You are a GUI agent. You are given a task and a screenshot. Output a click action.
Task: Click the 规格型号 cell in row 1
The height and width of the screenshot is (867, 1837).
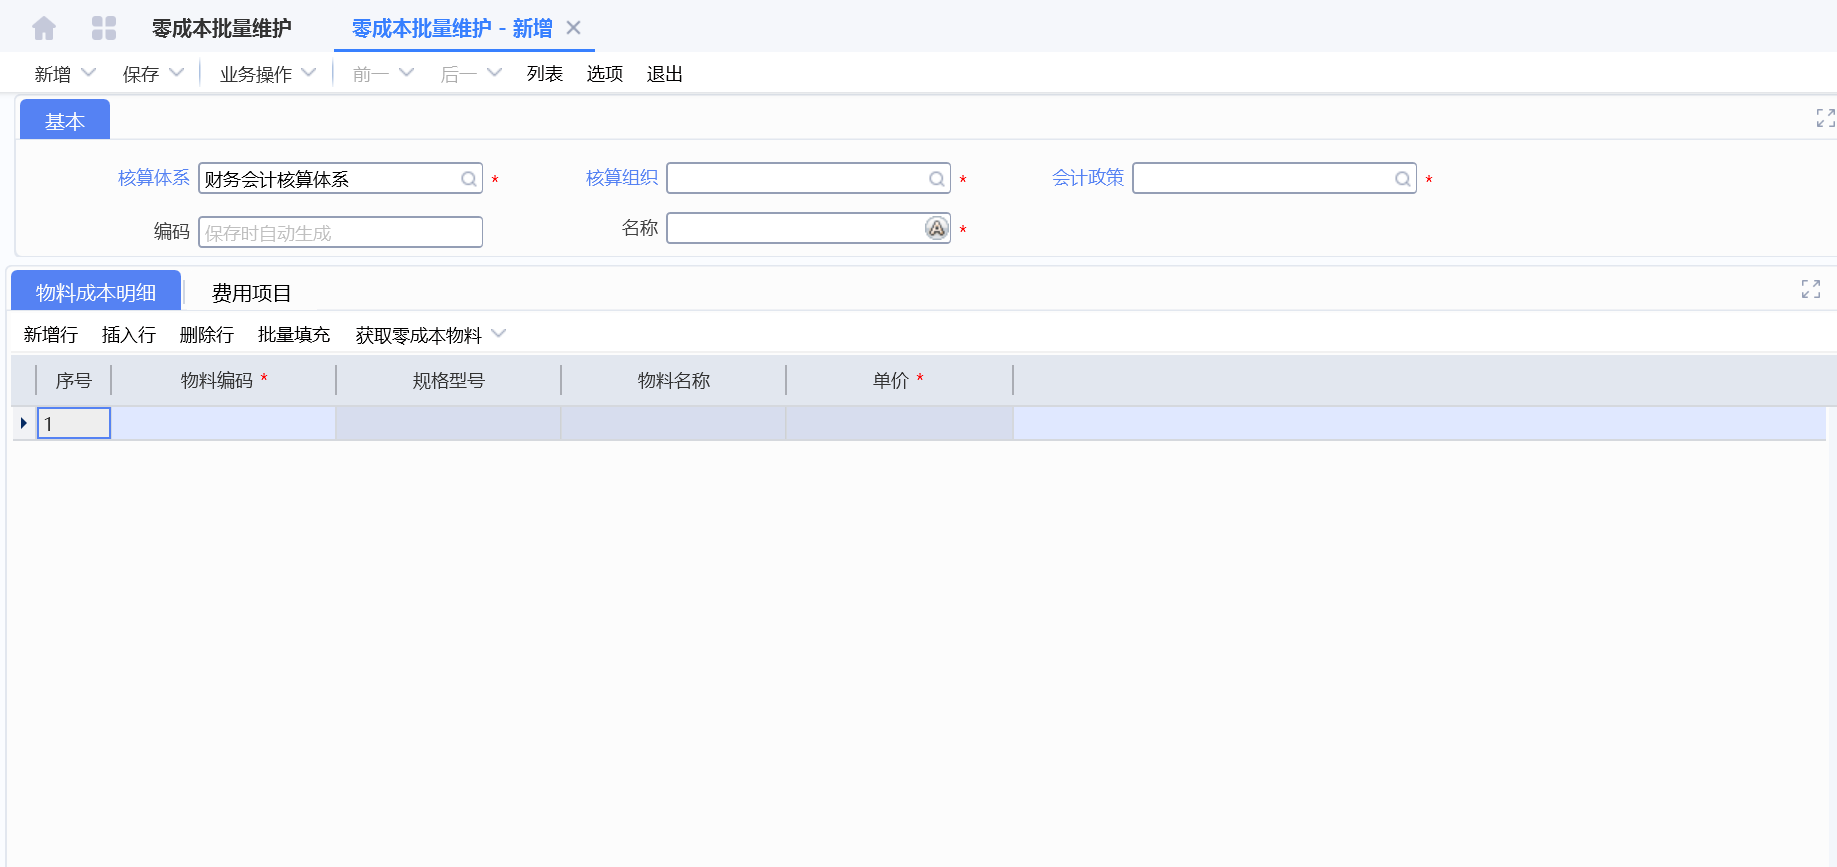(449, 423)
